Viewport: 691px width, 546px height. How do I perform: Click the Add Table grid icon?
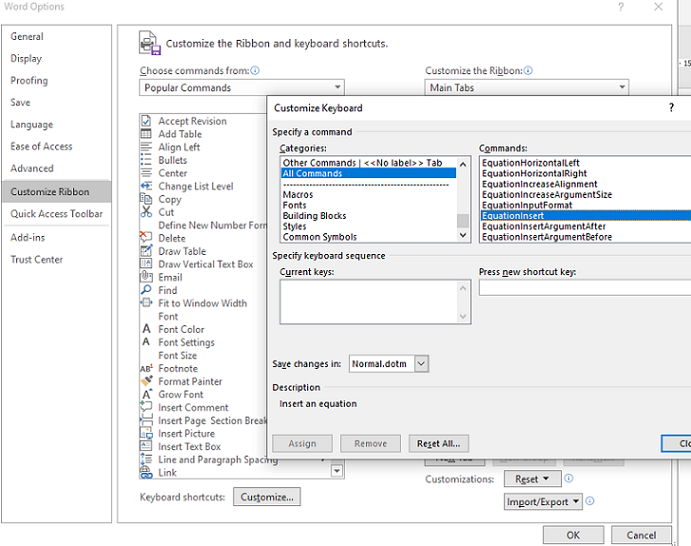(x=146, y=134)
